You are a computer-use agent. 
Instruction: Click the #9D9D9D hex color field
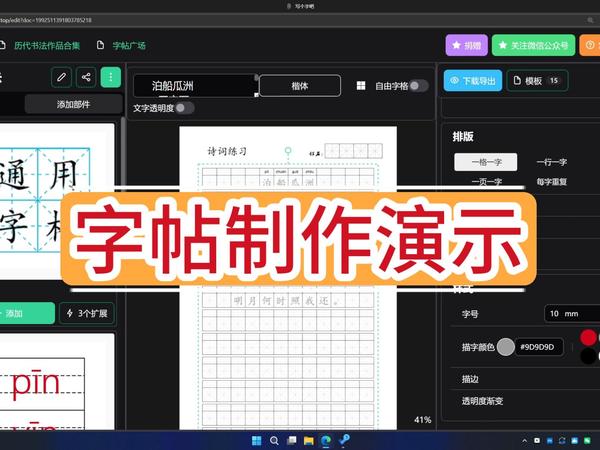539,347
